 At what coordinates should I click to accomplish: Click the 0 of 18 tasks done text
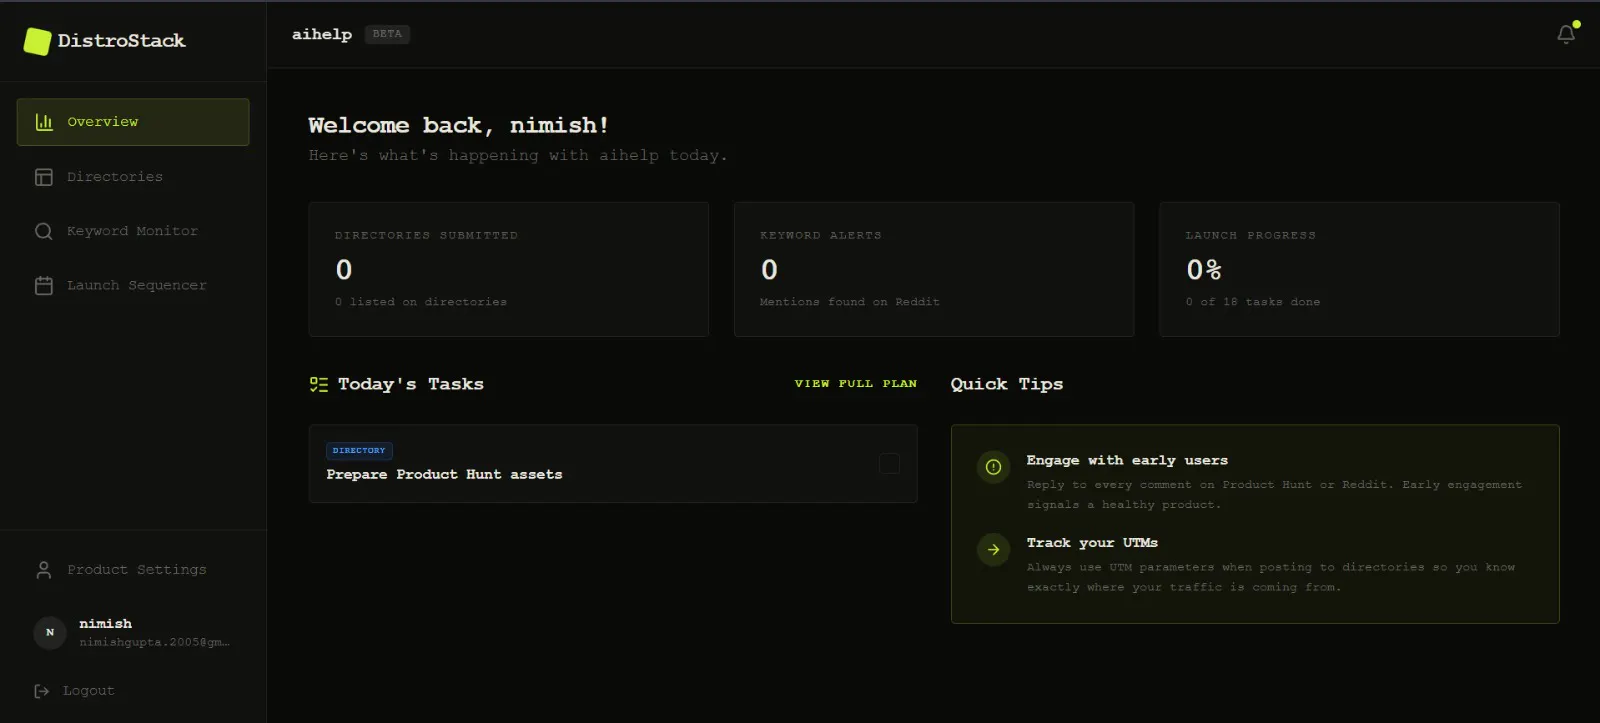coord(1253,302)
